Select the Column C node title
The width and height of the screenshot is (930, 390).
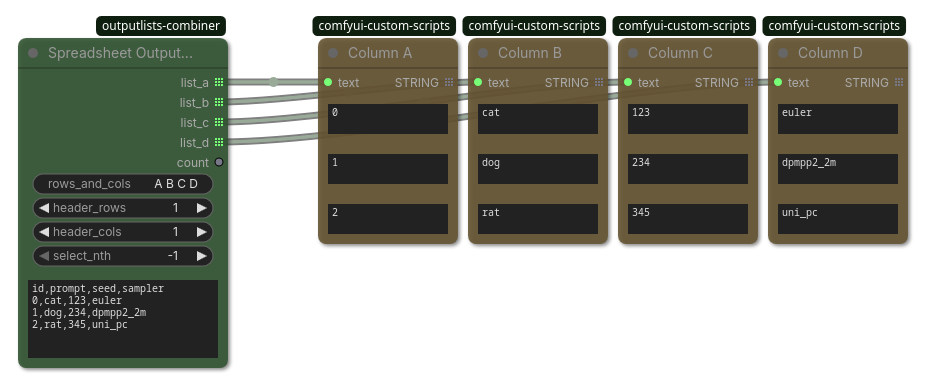[x=680, y=53]
